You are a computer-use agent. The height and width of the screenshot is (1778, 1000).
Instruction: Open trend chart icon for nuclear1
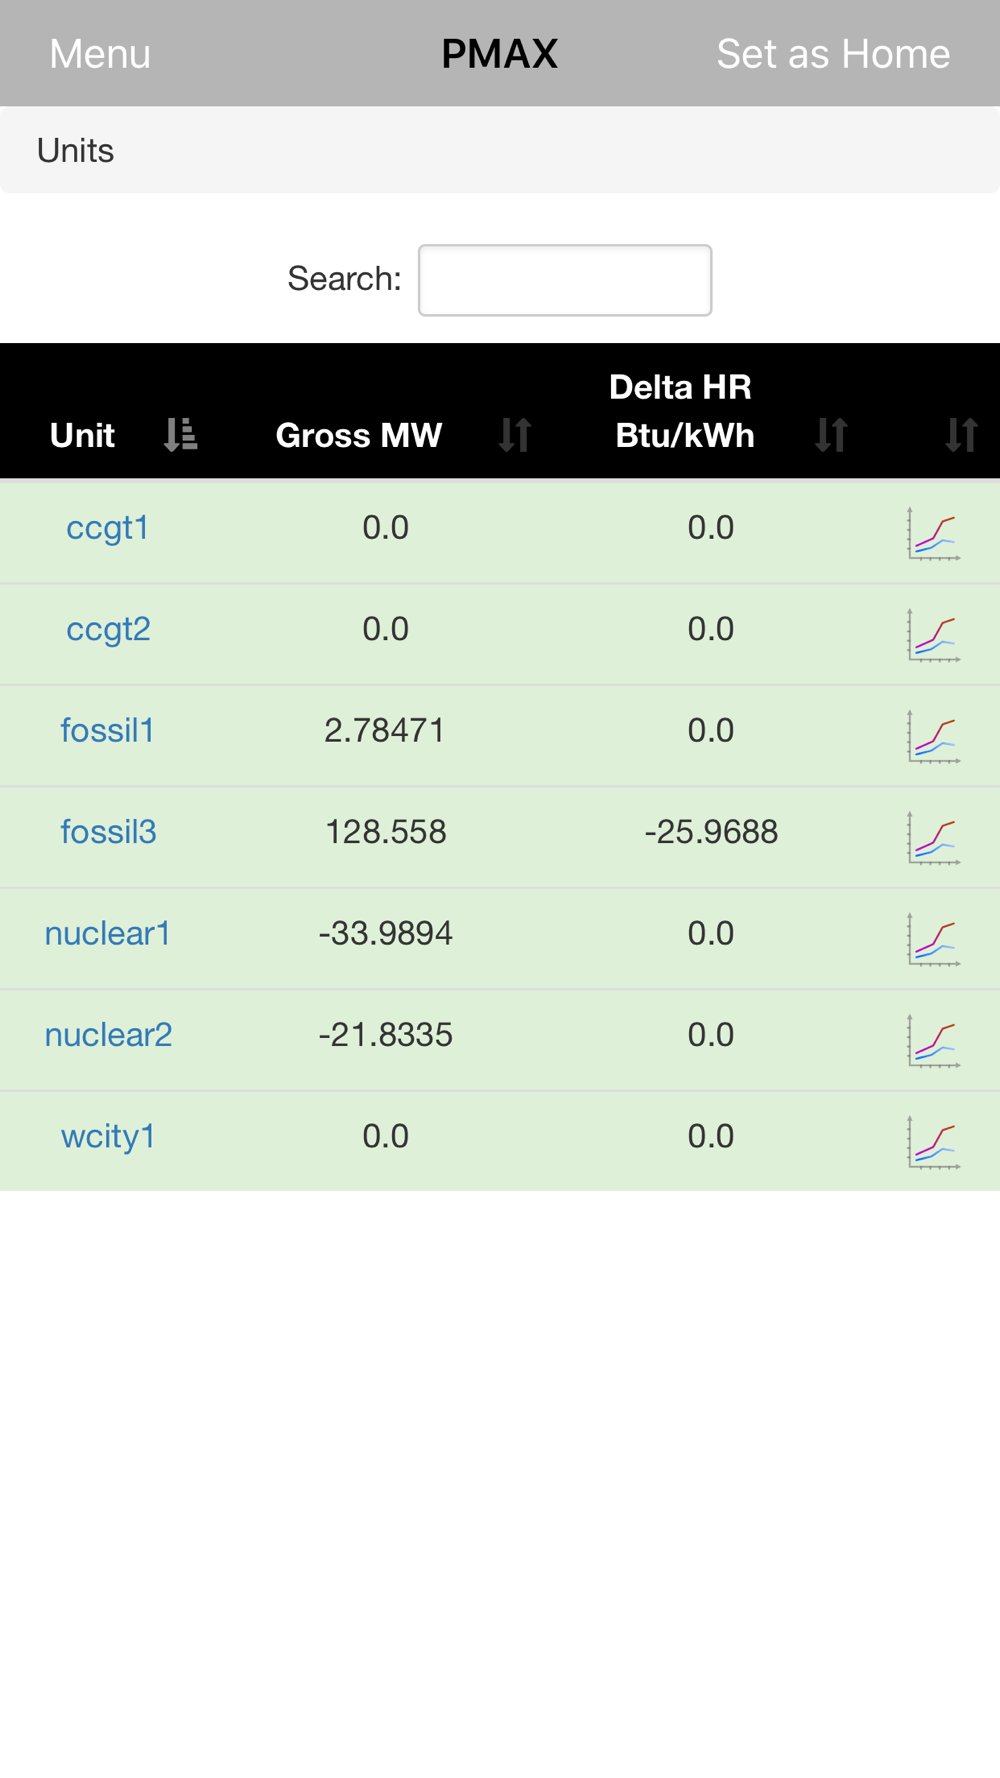(x=934, y=940)
